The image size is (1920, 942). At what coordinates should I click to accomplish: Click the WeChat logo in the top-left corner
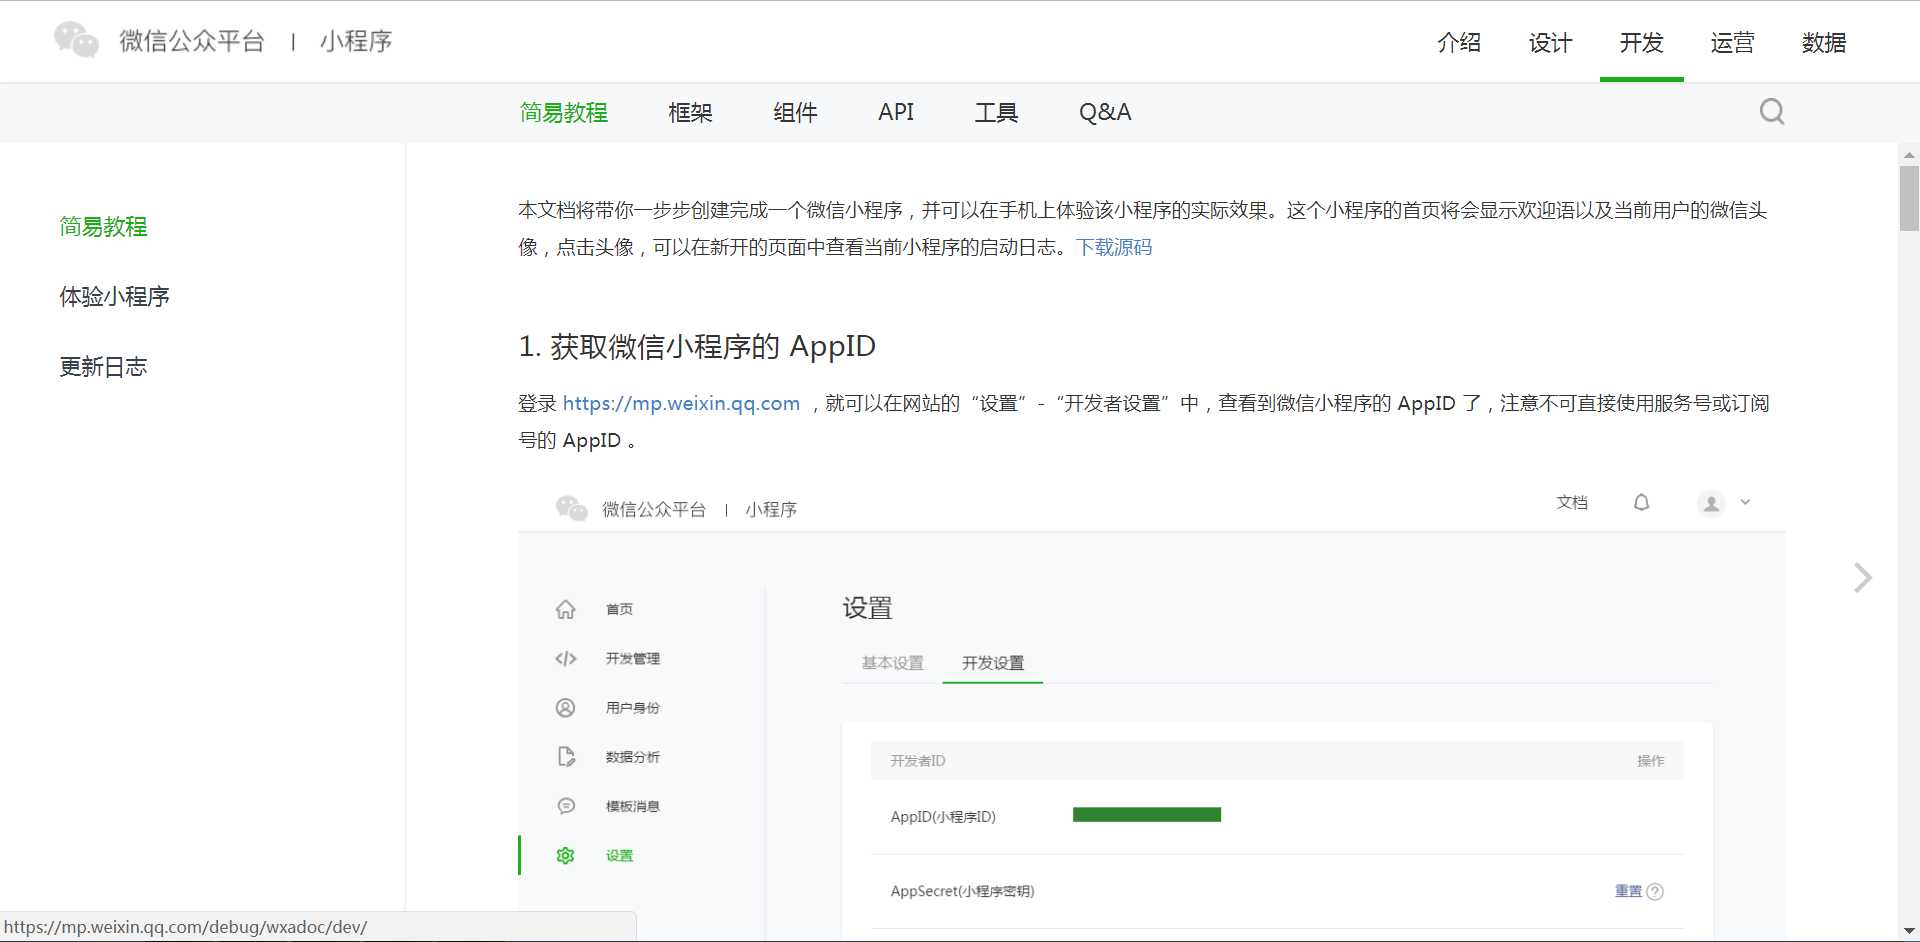pyautogui.click(x=75, y=41)
